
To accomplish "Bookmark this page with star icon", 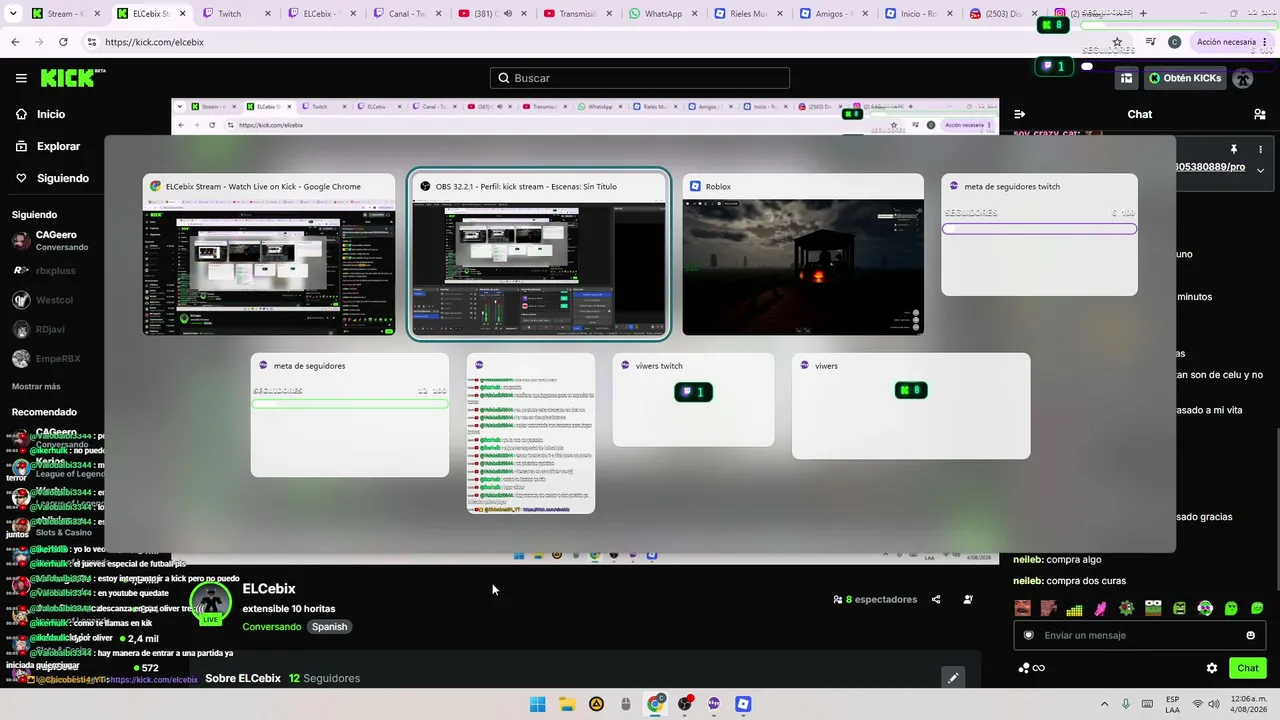I will pos(1117,42).
